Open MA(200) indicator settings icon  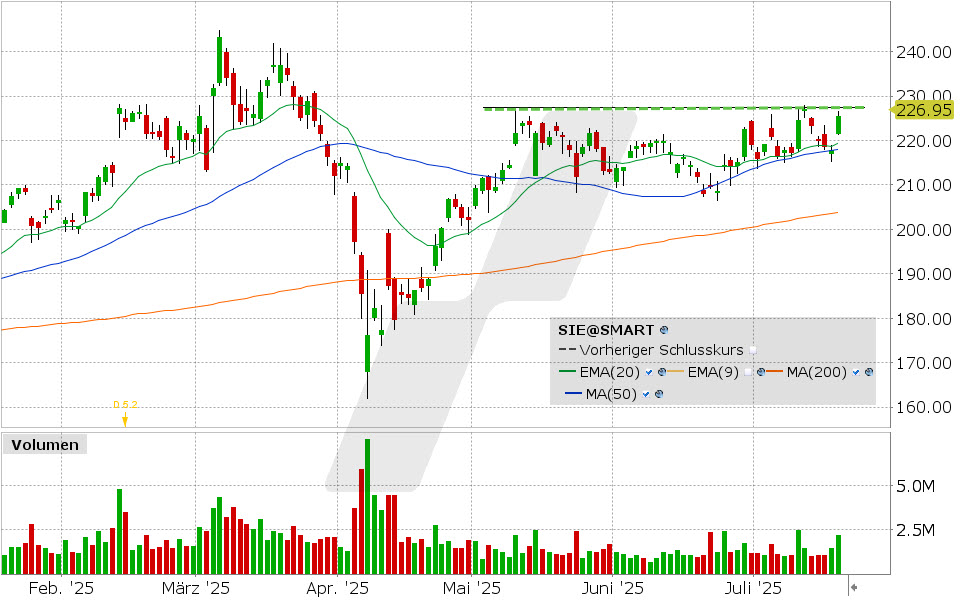869,372
